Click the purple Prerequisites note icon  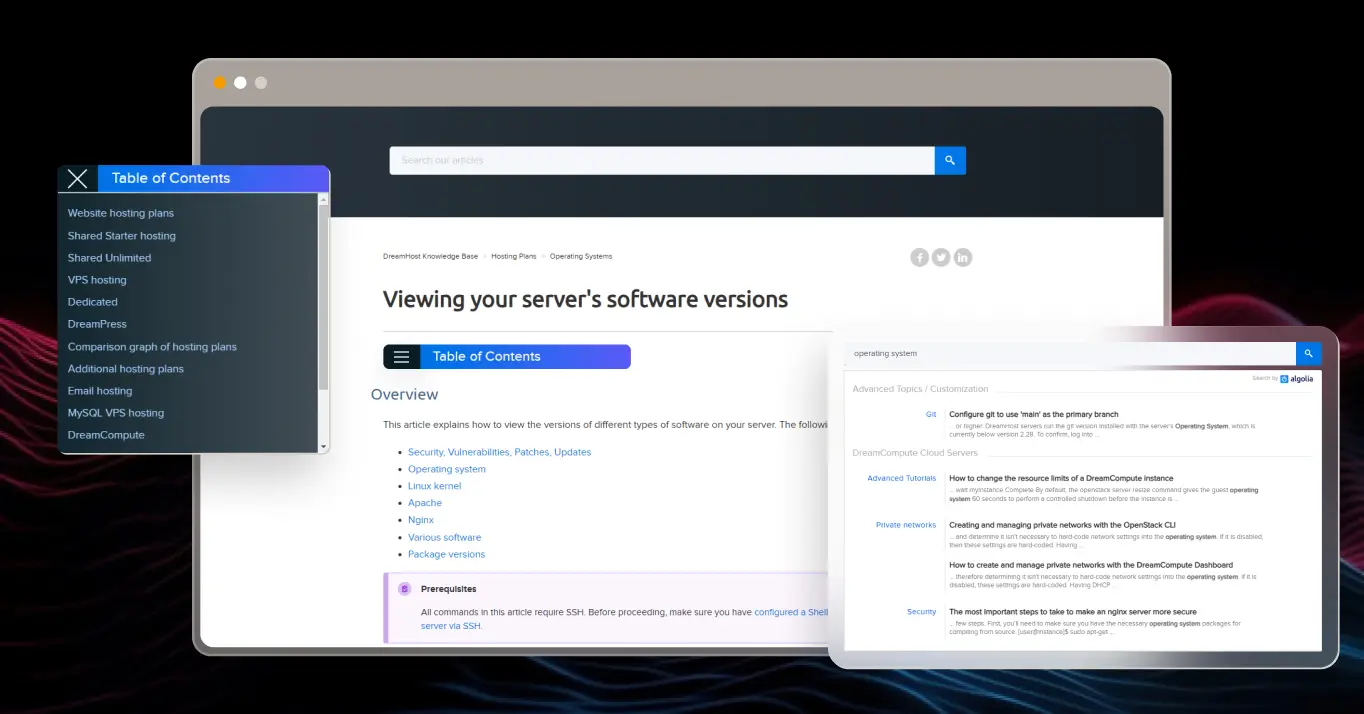pyautogui.click(x=404, y=589)
